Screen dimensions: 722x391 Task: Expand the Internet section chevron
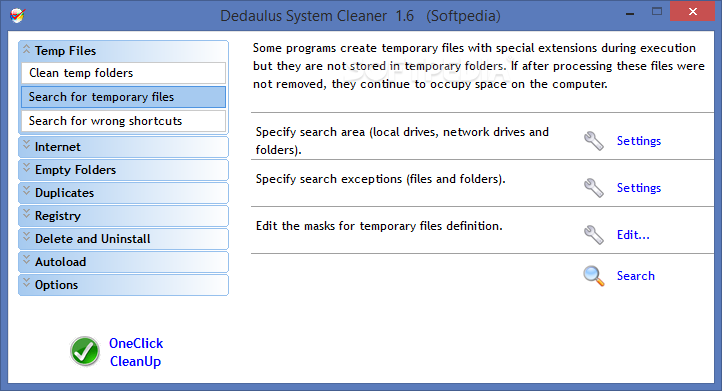coord(27,146)
